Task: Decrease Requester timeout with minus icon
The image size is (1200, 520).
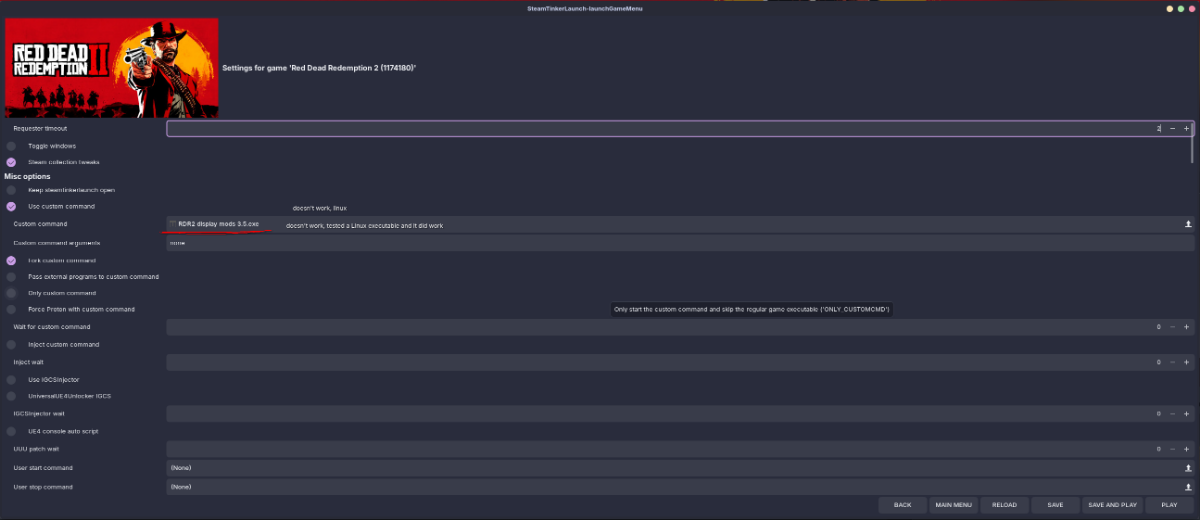Action: coord(1173,129)
